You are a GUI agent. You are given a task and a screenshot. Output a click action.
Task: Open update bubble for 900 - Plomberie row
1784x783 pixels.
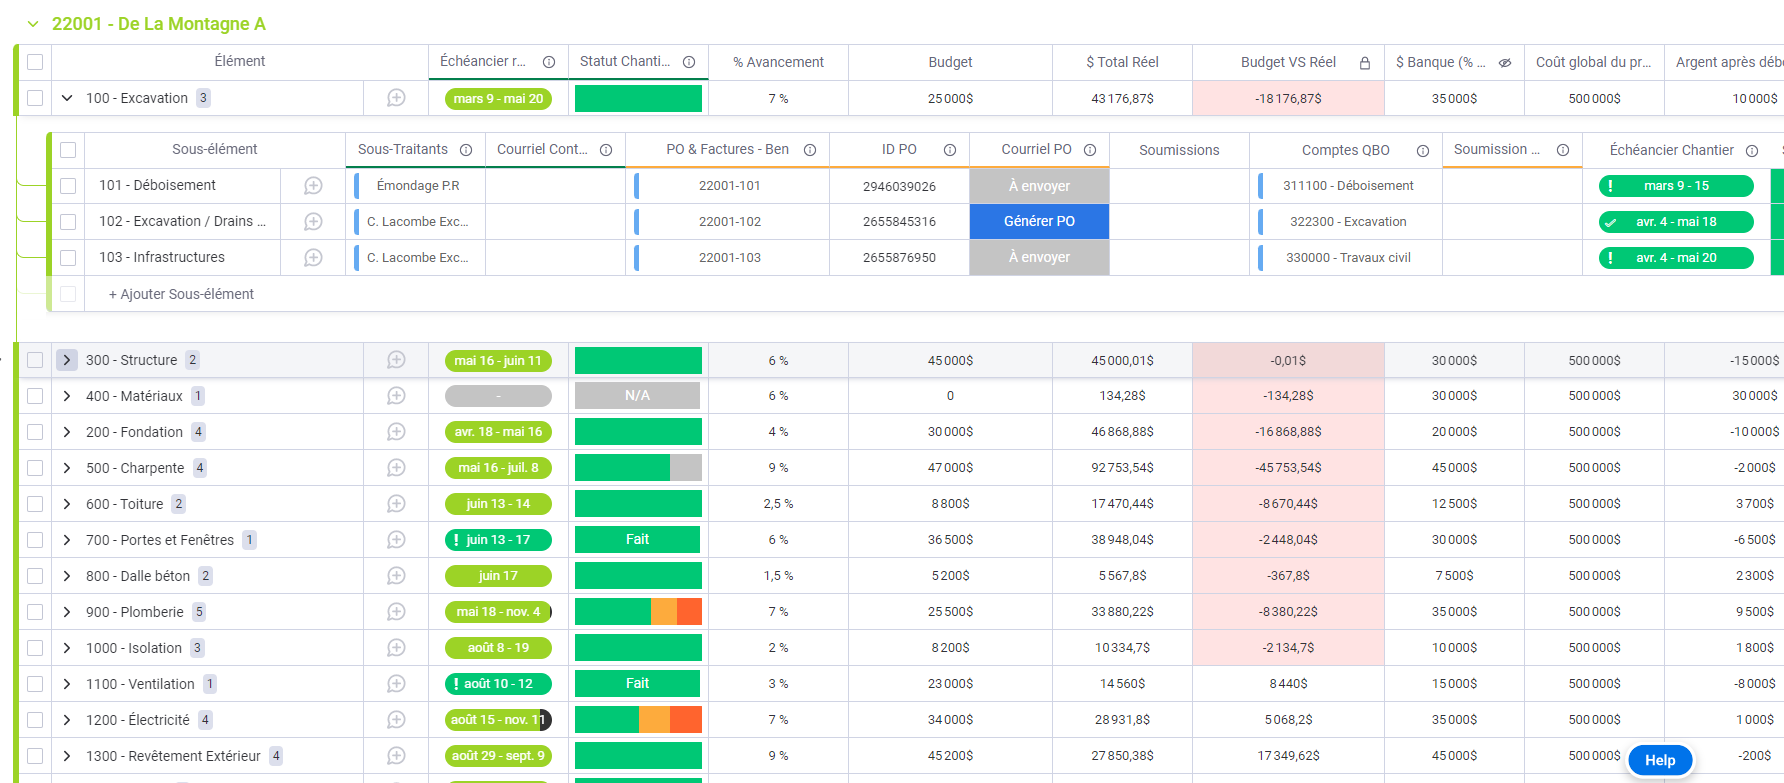point(396,612)
